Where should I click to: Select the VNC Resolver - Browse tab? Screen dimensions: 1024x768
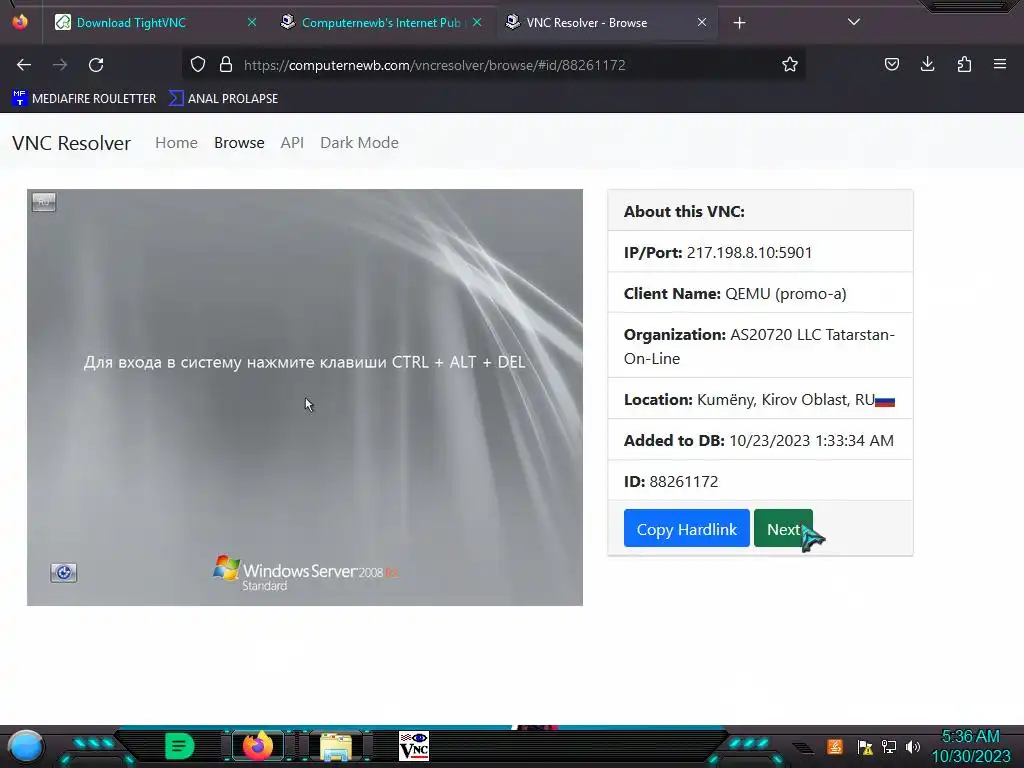pyautogui.click(x=607, y=23)
